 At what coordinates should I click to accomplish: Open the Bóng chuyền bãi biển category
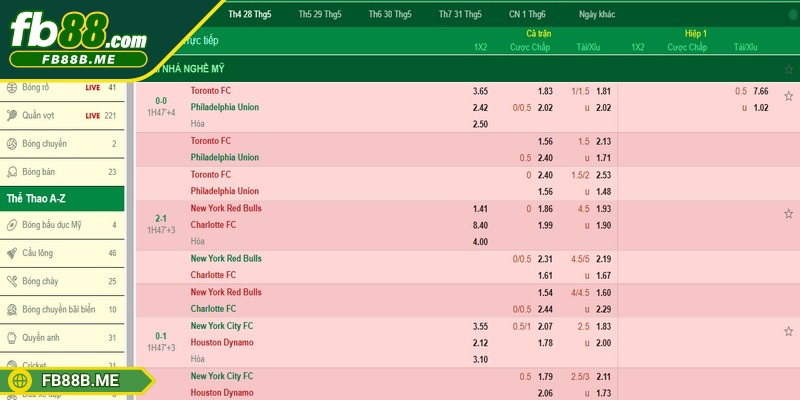62,309
